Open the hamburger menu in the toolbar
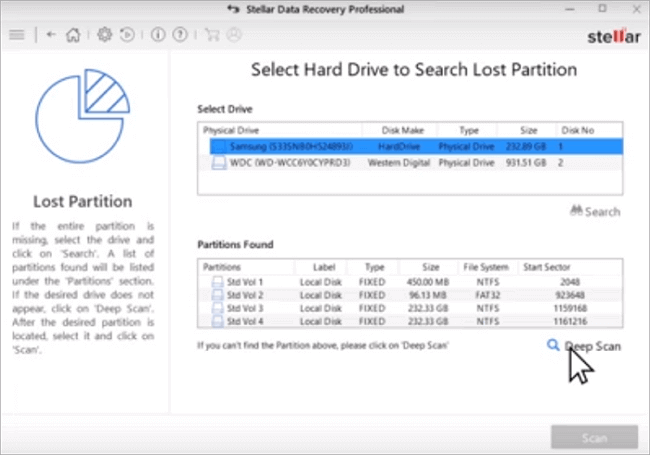The image size is (650, 455). coord(16,34)
